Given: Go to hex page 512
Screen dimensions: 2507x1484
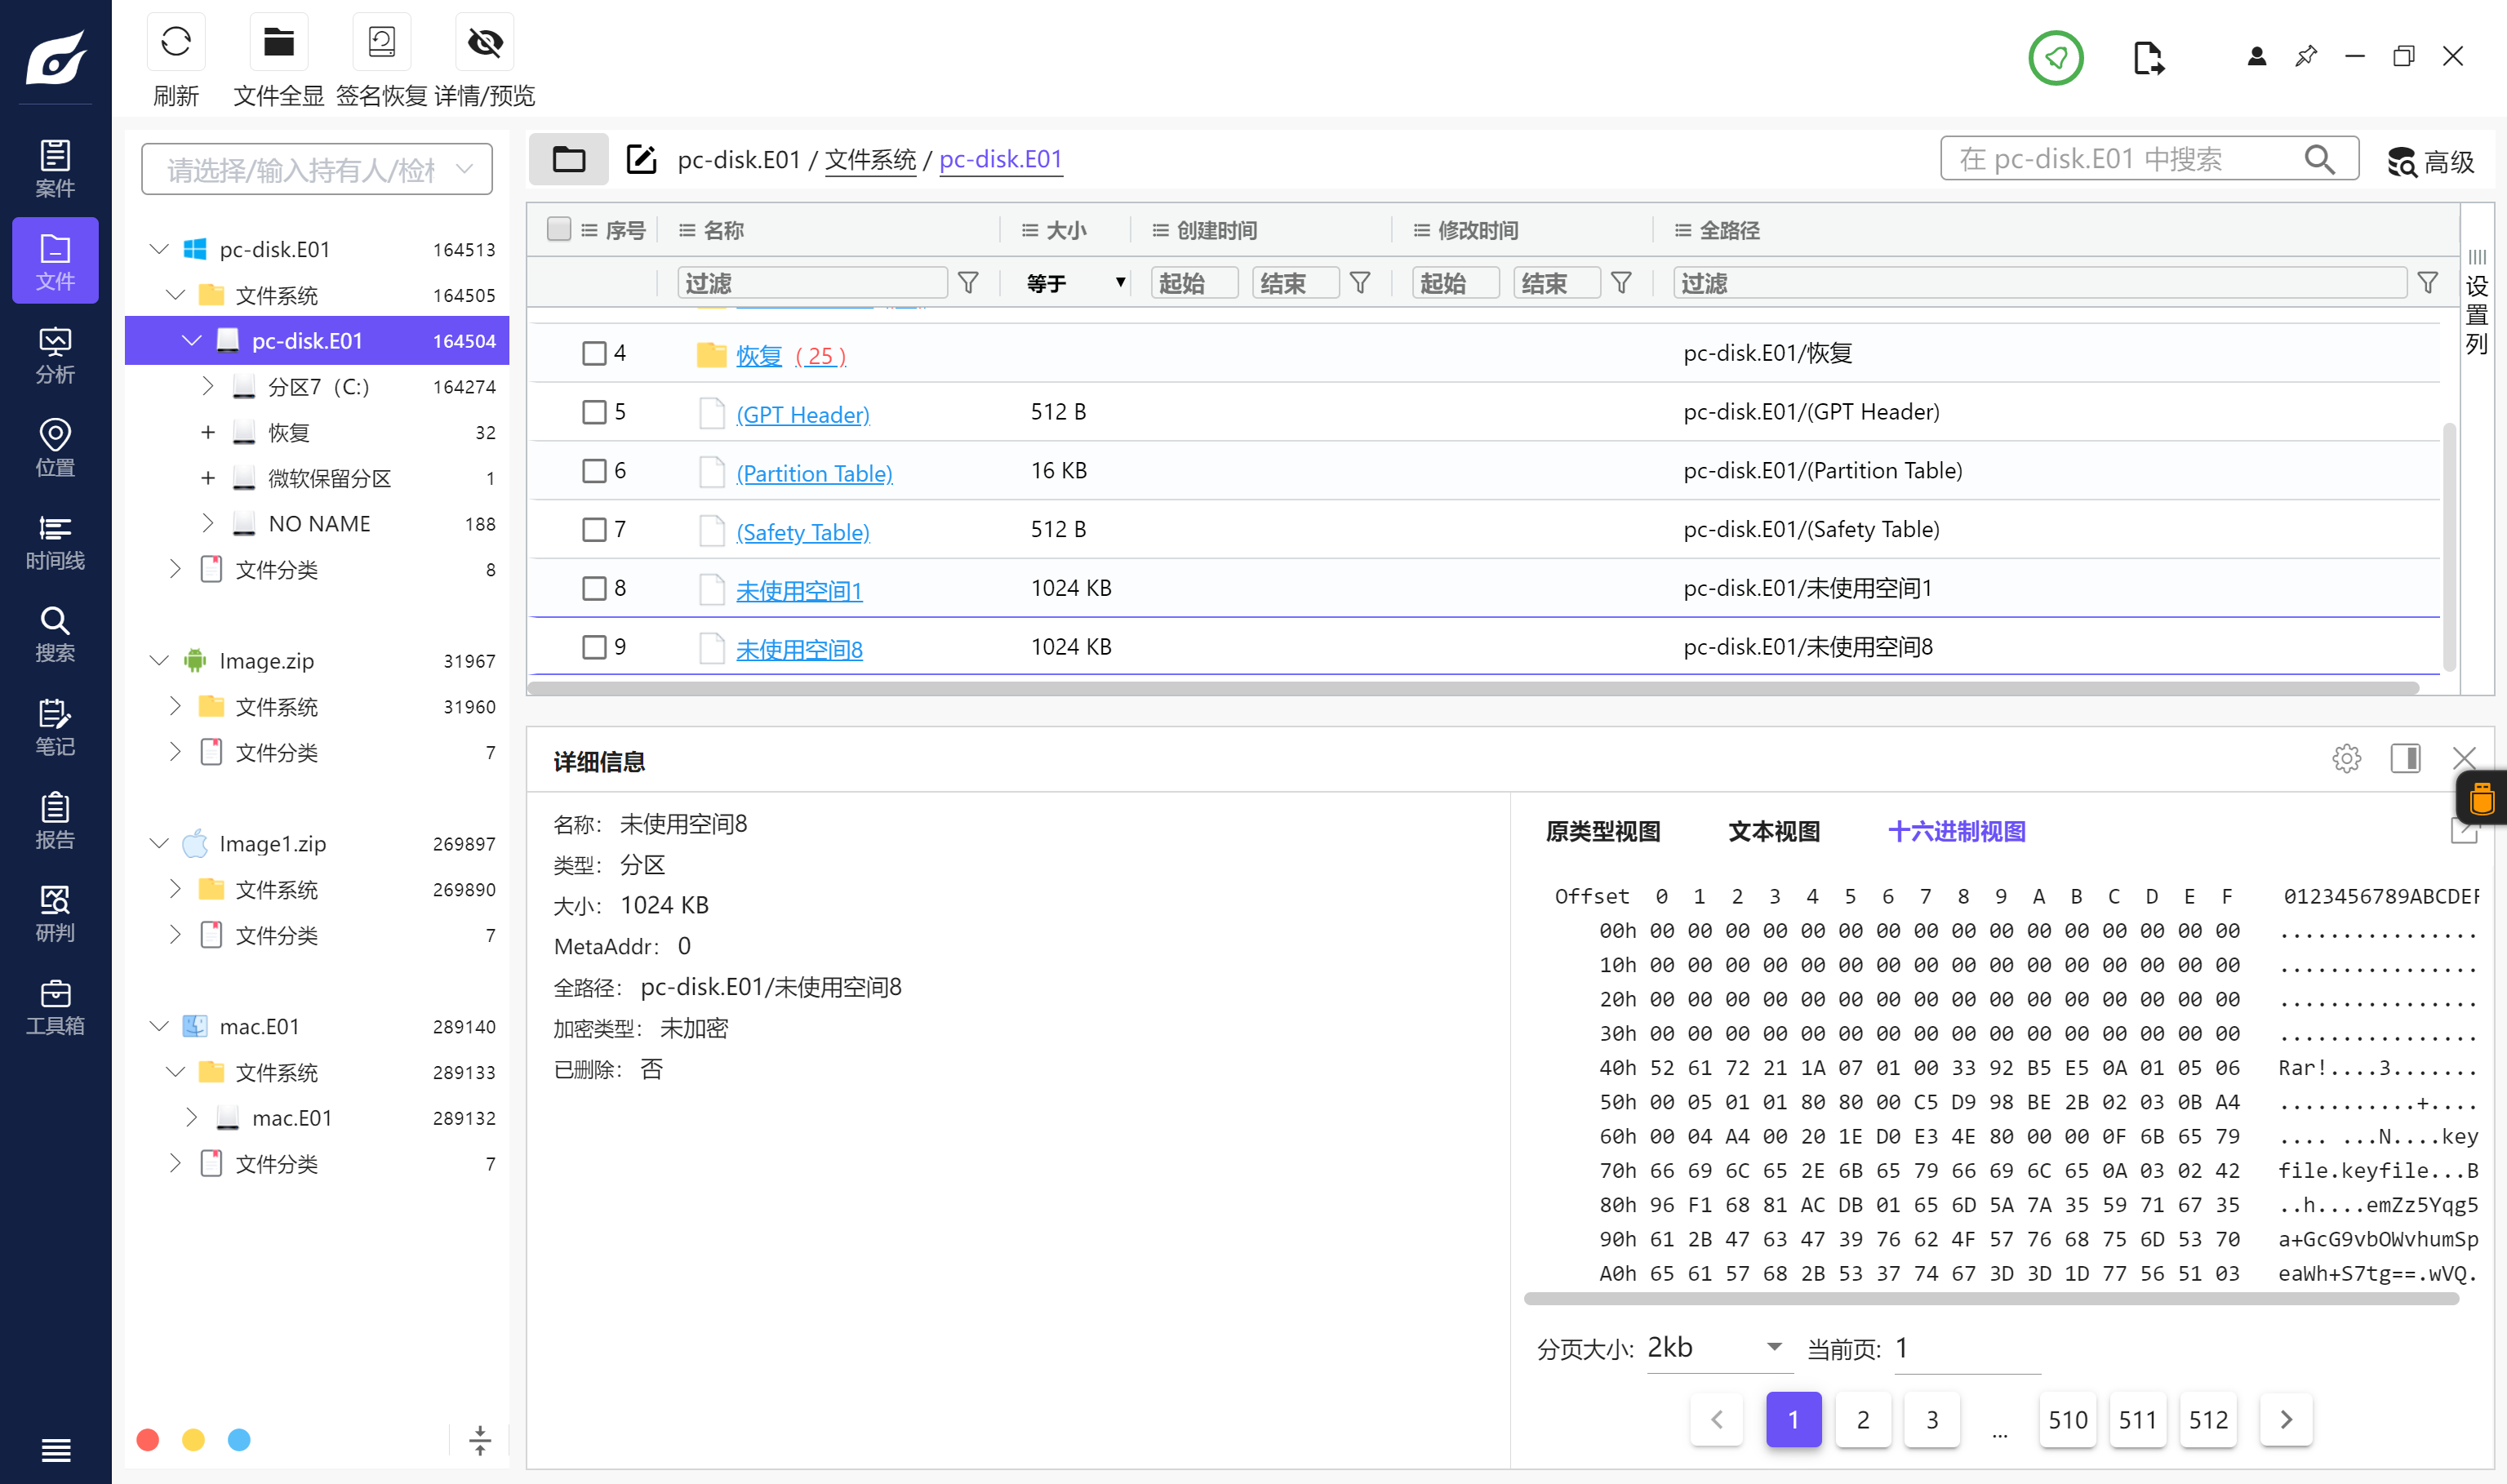Looking at the screenshot, I should tap(2208, 1419).
